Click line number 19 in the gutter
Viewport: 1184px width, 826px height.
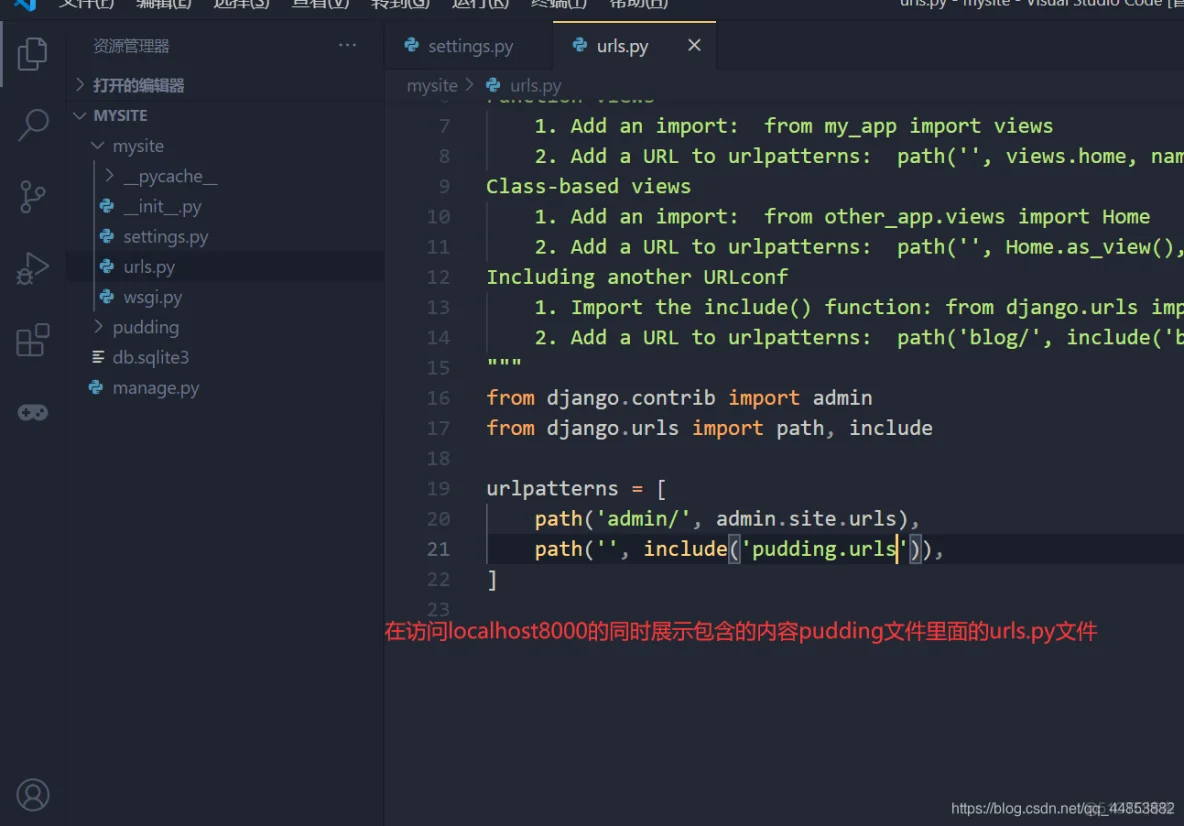click(x=439, y=489)
